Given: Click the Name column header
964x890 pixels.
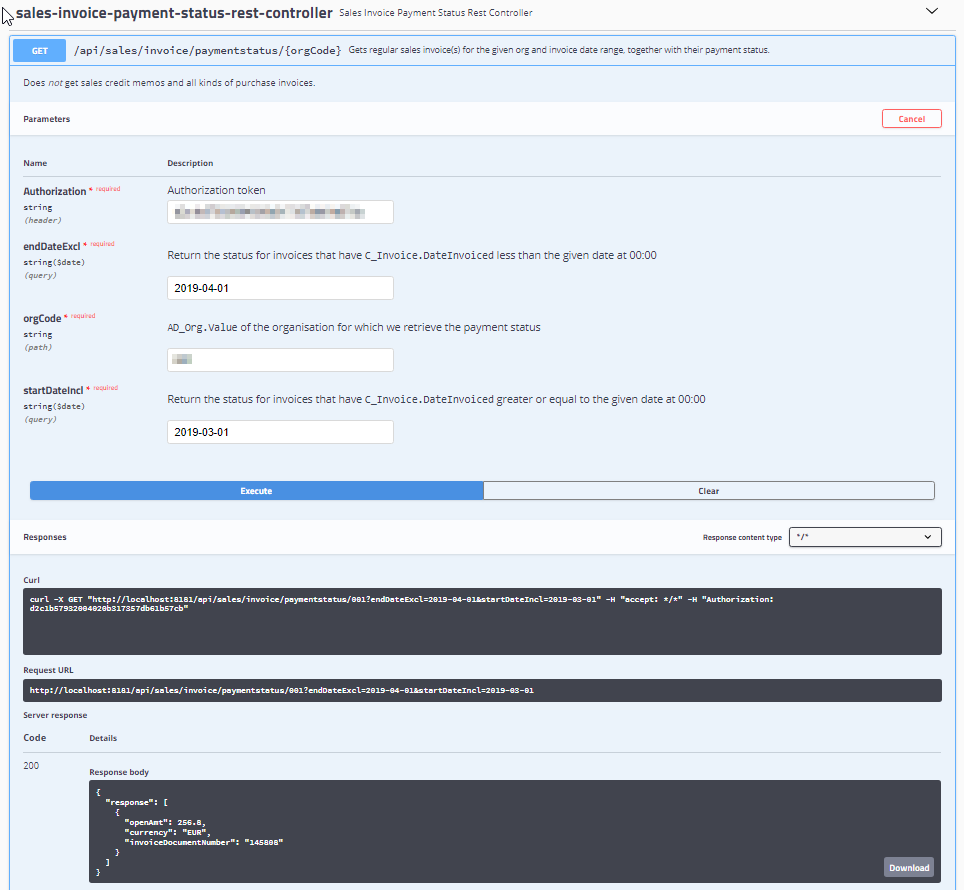Looking at the screenshot, I should [35, 163].
